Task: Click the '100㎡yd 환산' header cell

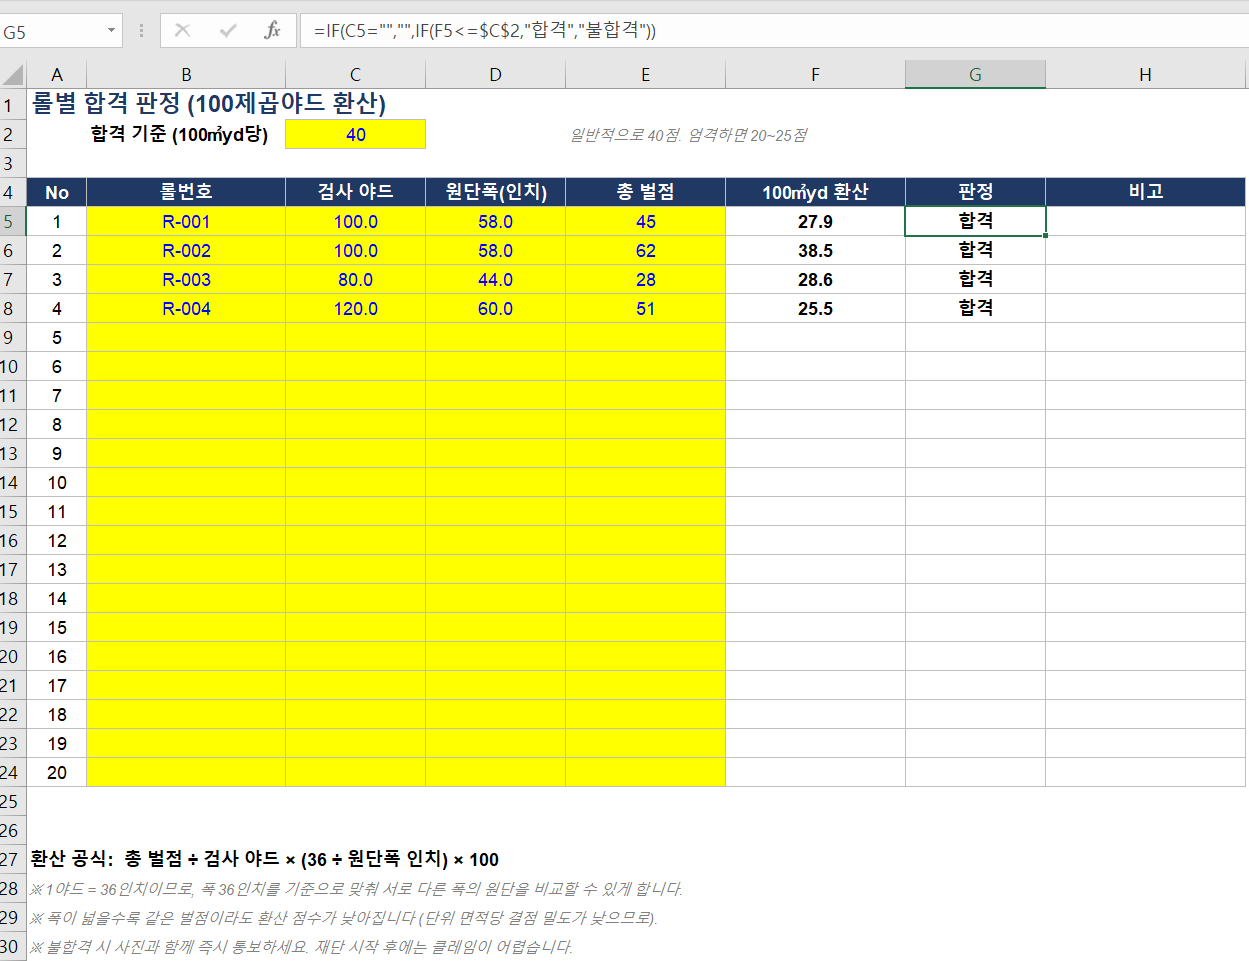Action: (815, 192)
